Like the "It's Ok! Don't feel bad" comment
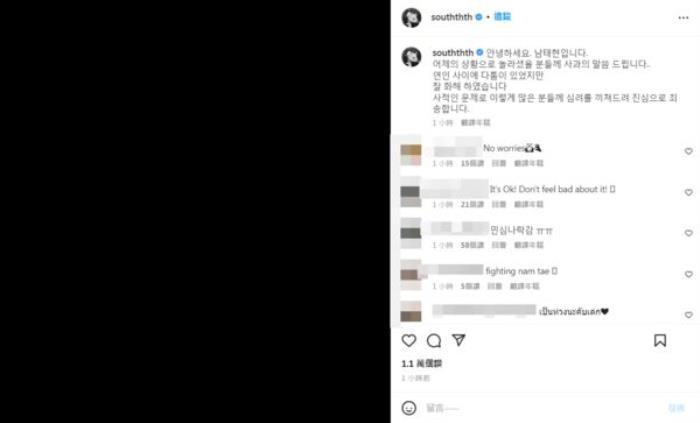This screenshot has width=700, height=423. [x=688, y=192]
